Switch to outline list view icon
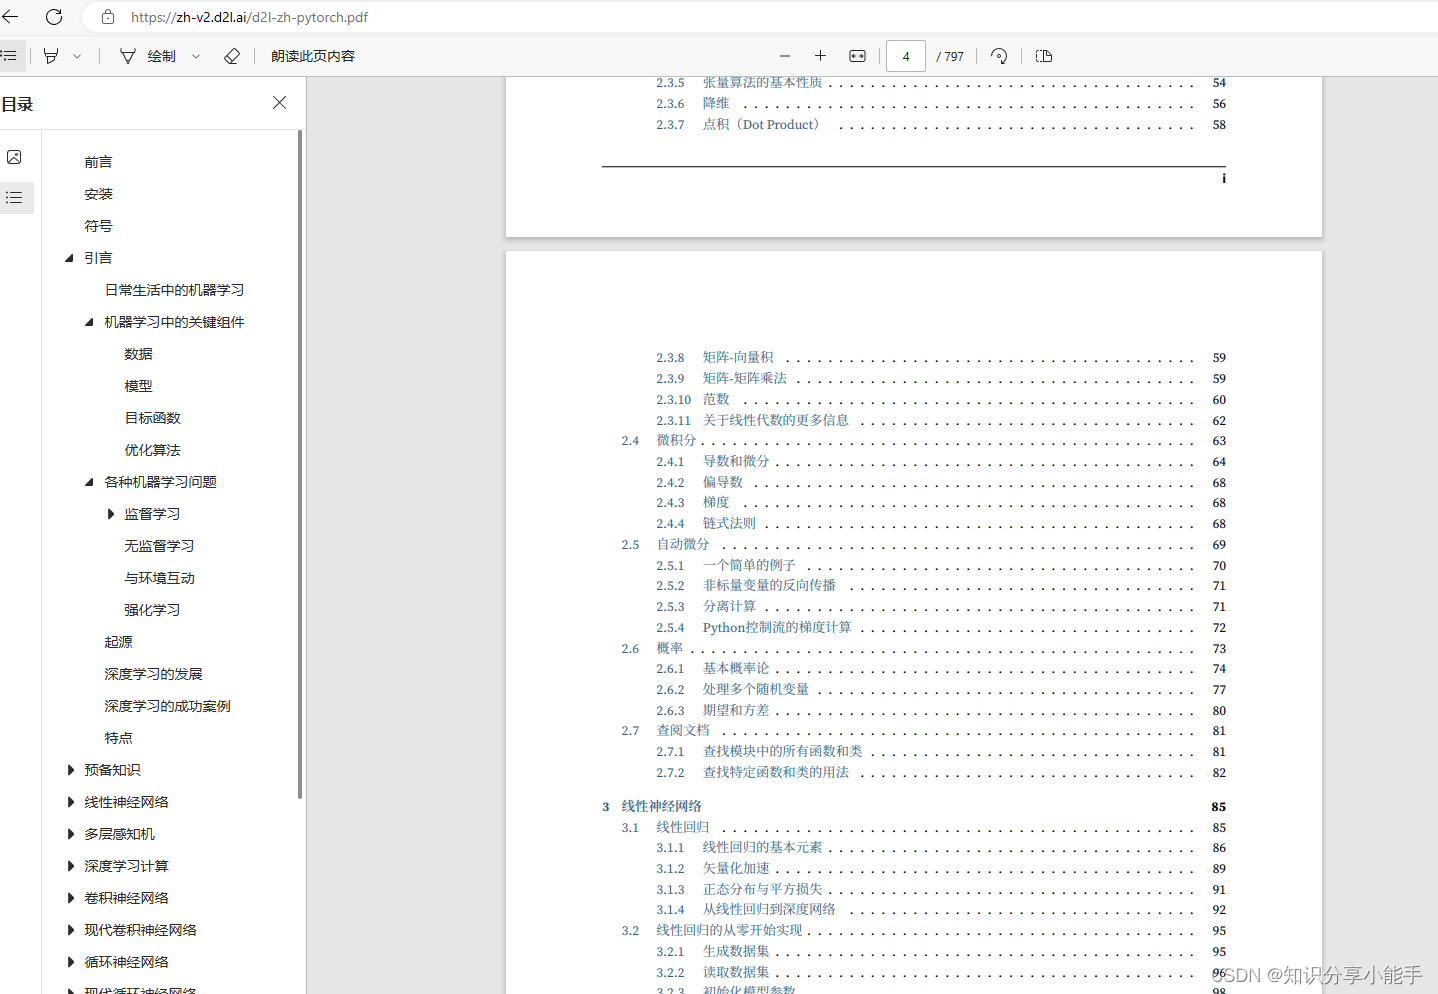The width and height of the screenshot is (1438, 994). pyautogui.click(x=14, y=198)
